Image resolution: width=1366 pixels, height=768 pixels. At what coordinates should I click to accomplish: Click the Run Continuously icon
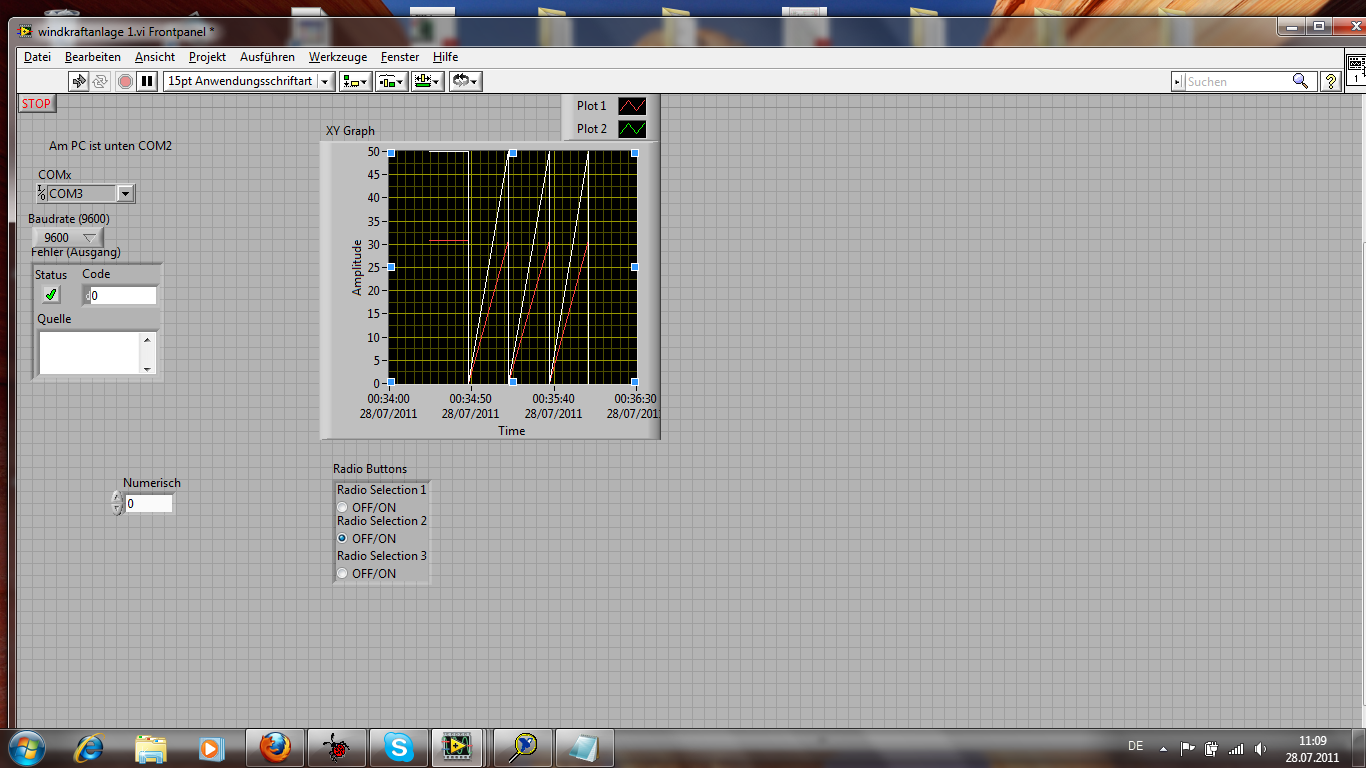click(x=100, y=81)
